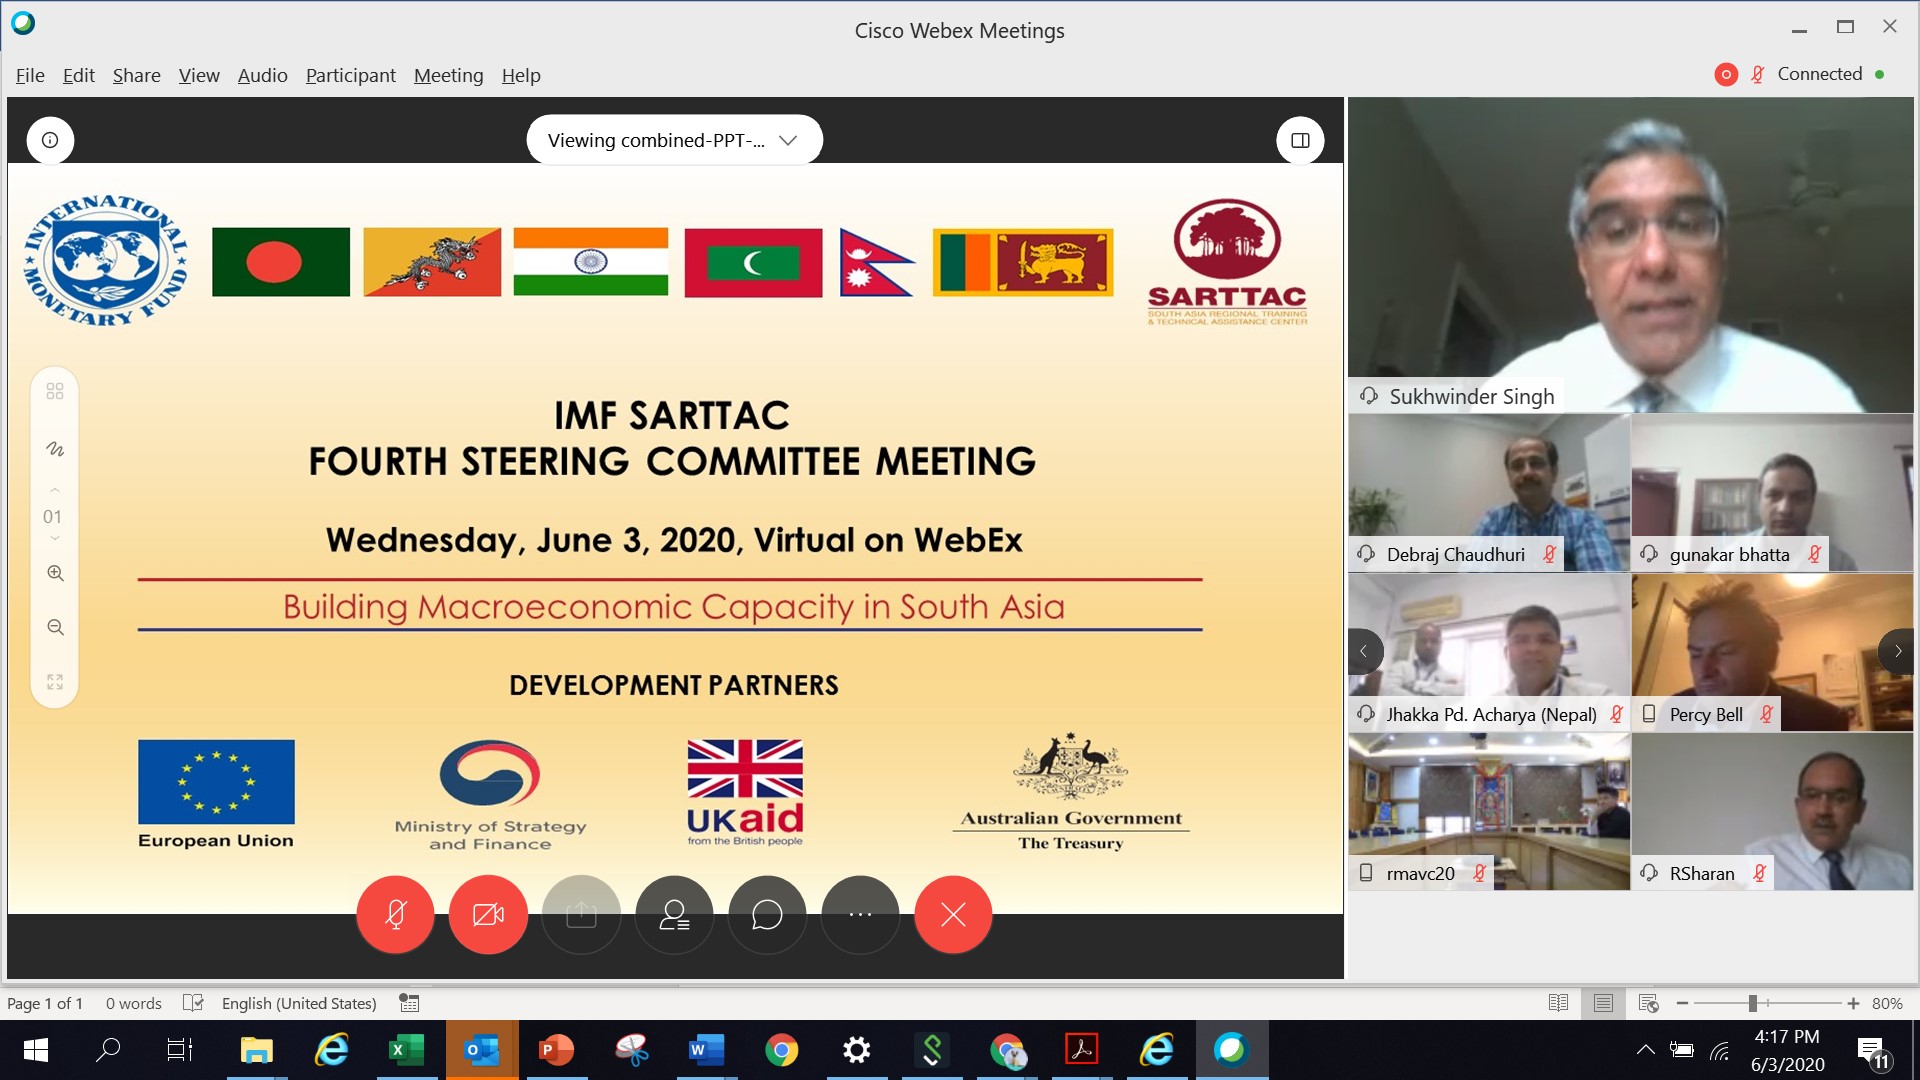
Task: Open the Action Center notifications
Action: coord(1872,1051)
